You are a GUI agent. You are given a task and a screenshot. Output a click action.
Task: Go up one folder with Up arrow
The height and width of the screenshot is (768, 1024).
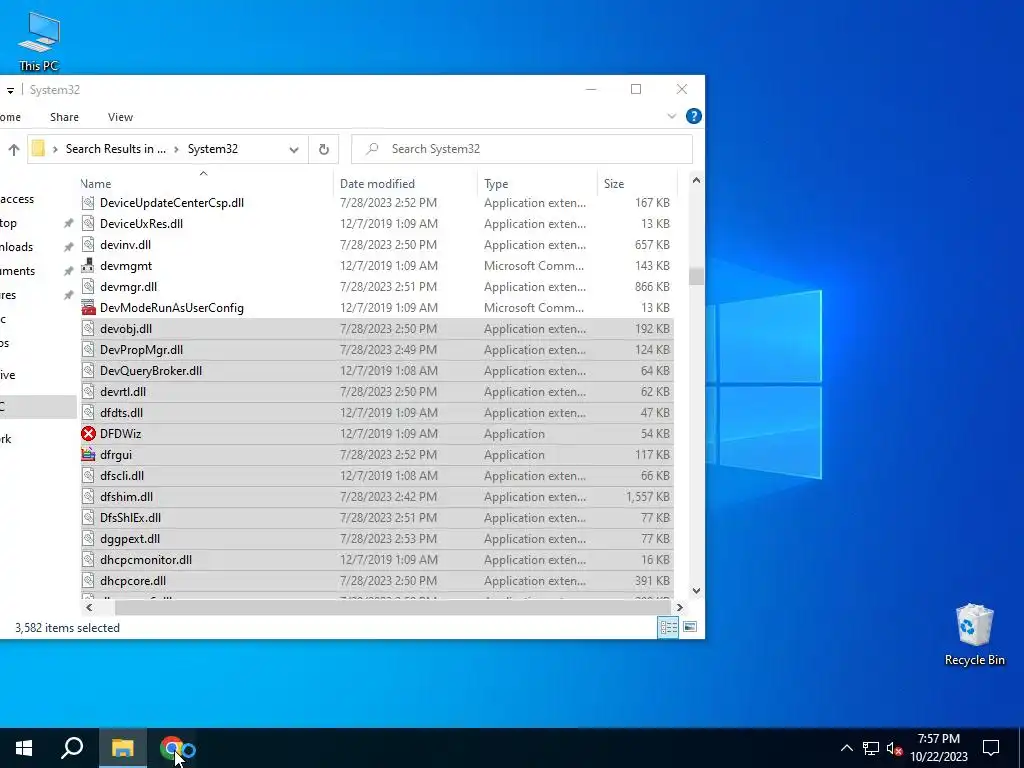coord(14,150)
